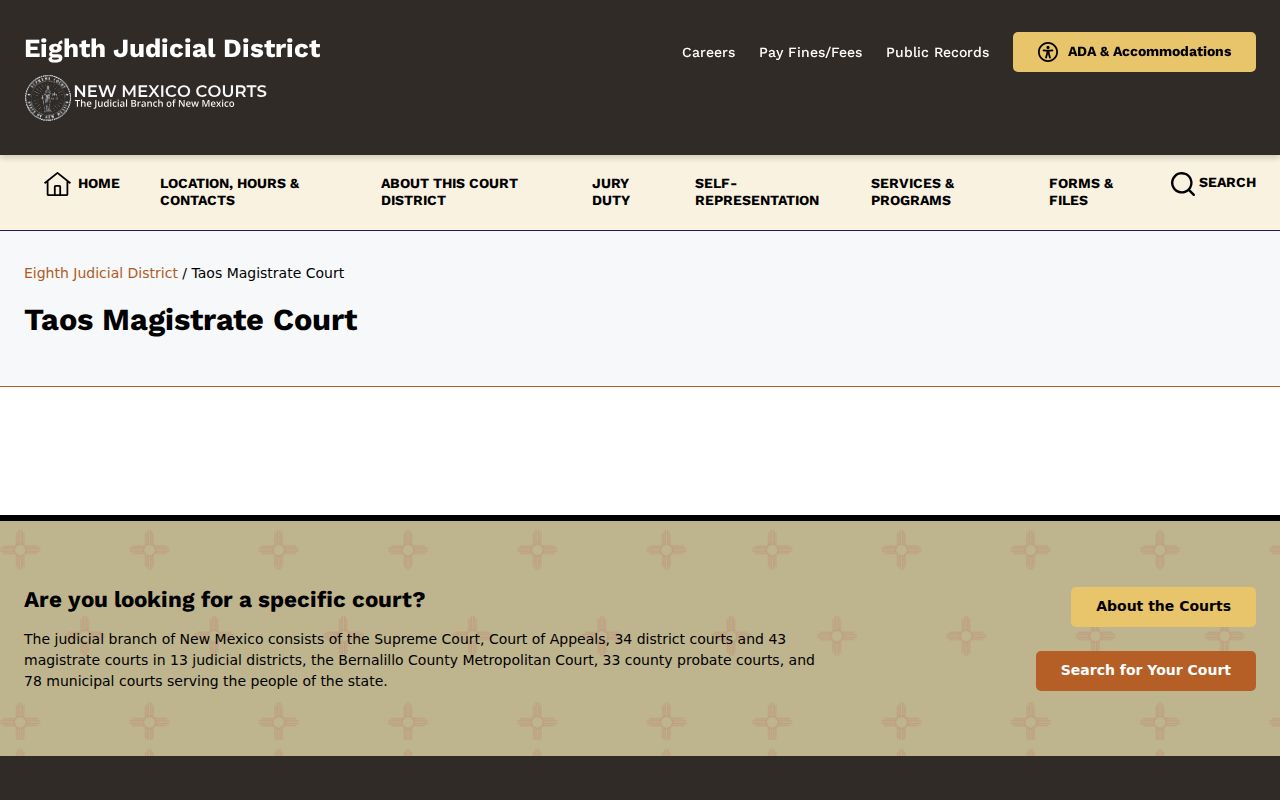This screenshot has height=800, width=1280.
Task: Click the accessibility person icon
Action: pos(1047,52)
